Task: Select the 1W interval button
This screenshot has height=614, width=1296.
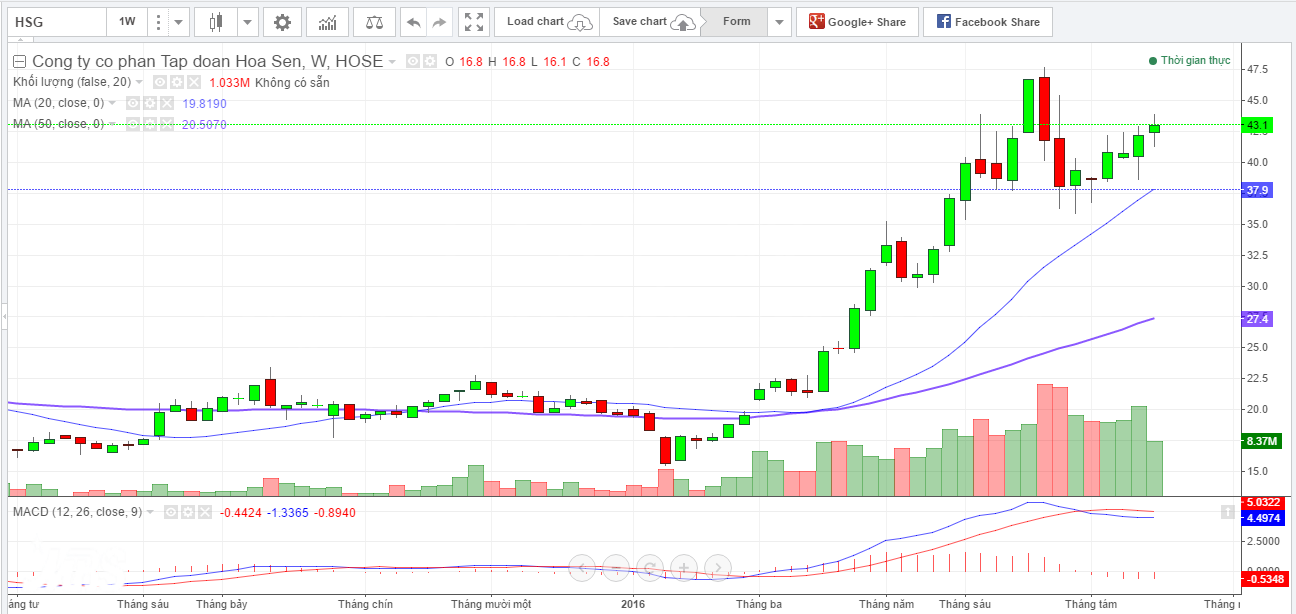Action: (127, 21)
